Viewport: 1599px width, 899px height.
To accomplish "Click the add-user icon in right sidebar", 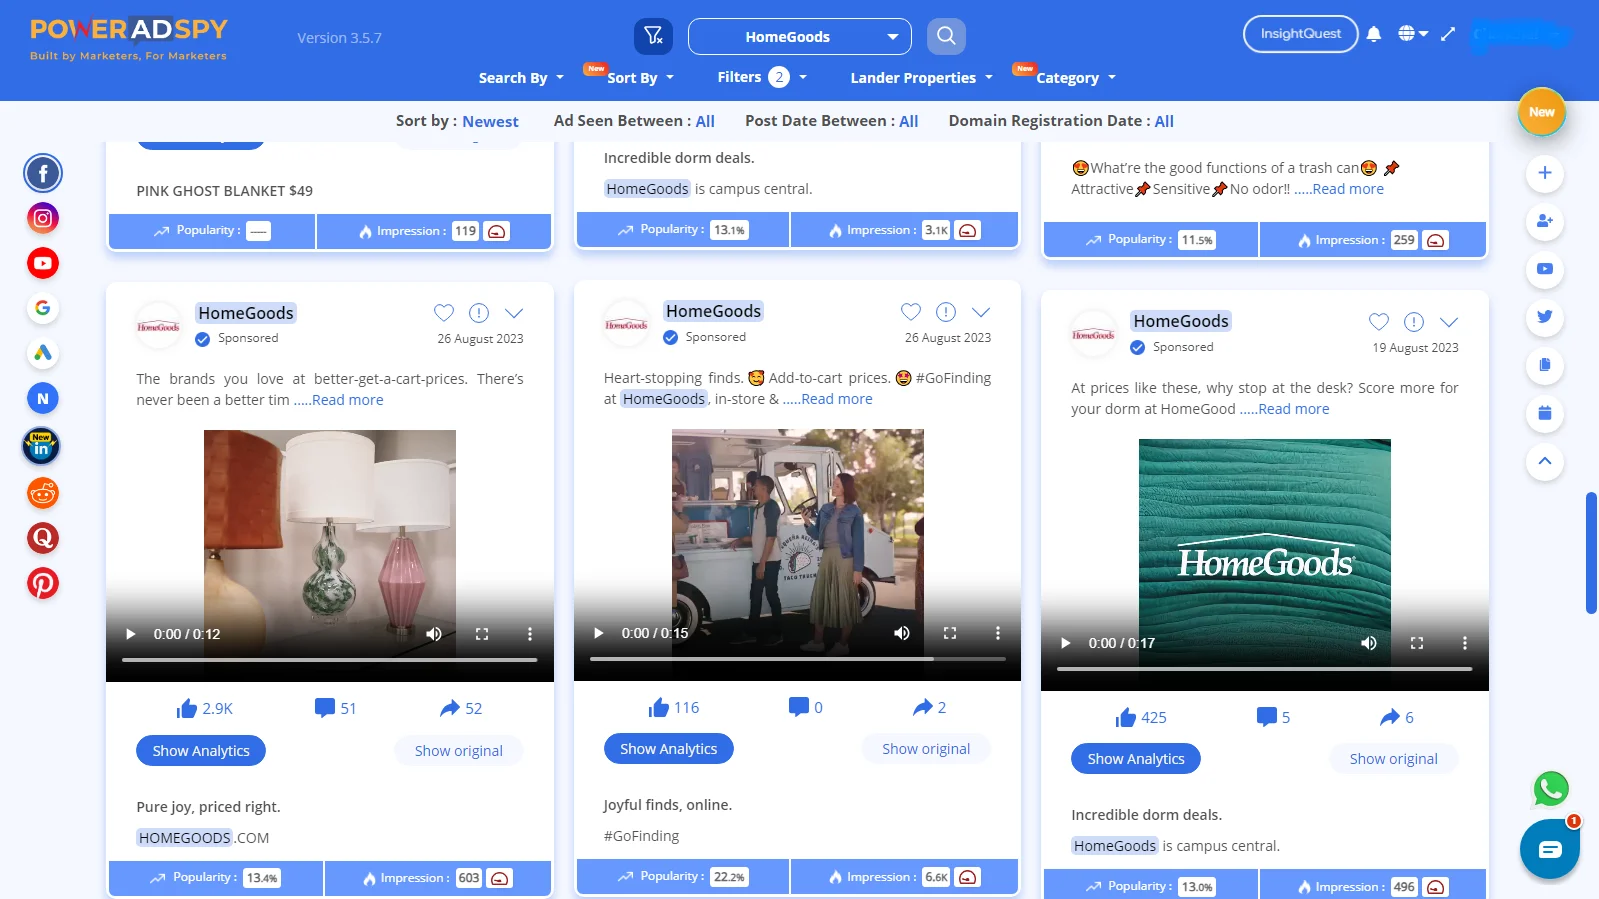I will (x=1545, y=221).
